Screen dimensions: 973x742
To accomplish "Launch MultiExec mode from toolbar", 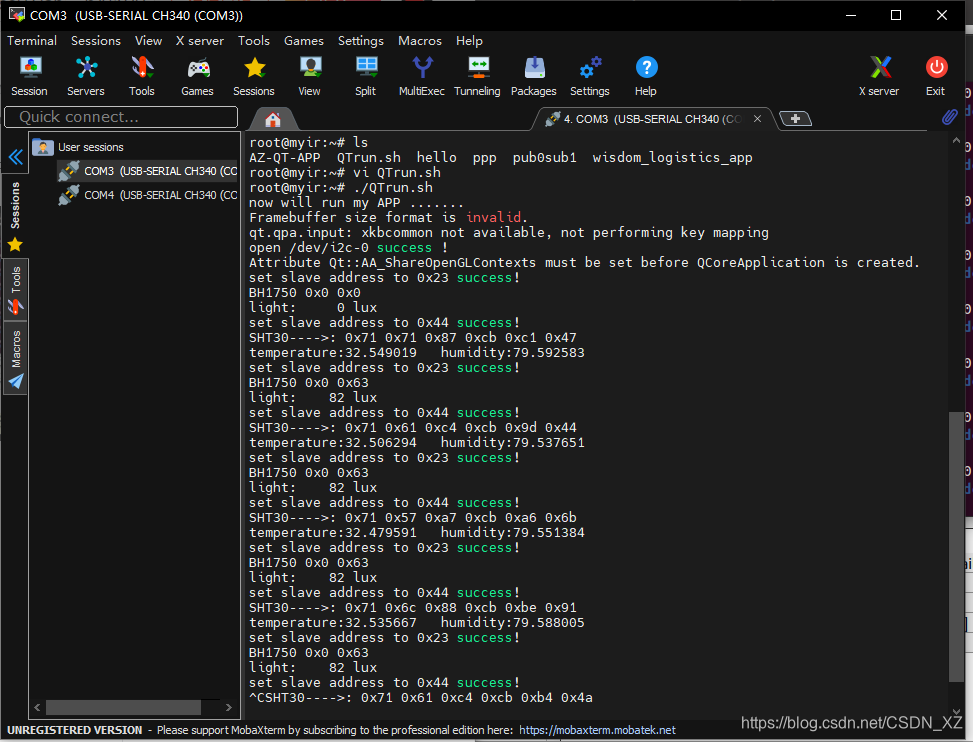I will 421,76.
